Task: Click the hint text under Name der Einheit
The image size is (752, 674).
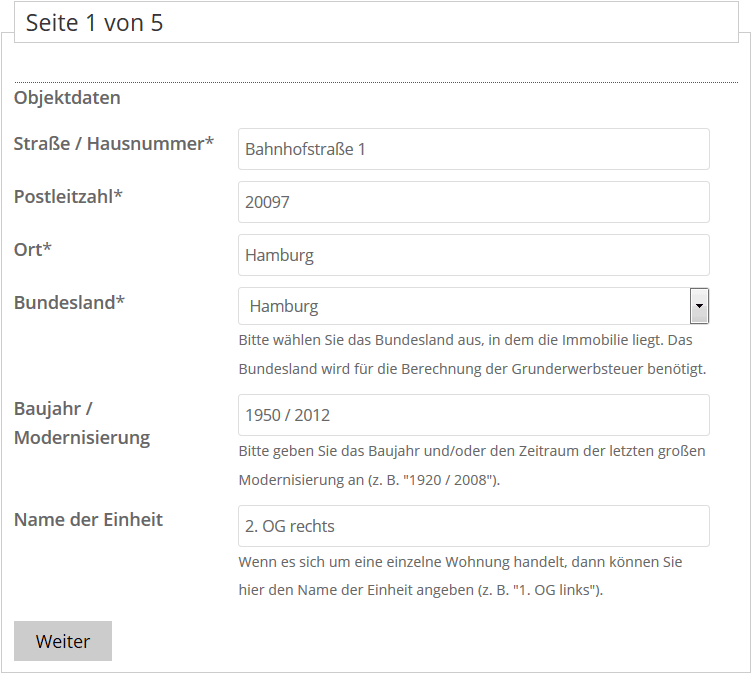Action: [460, 576]
